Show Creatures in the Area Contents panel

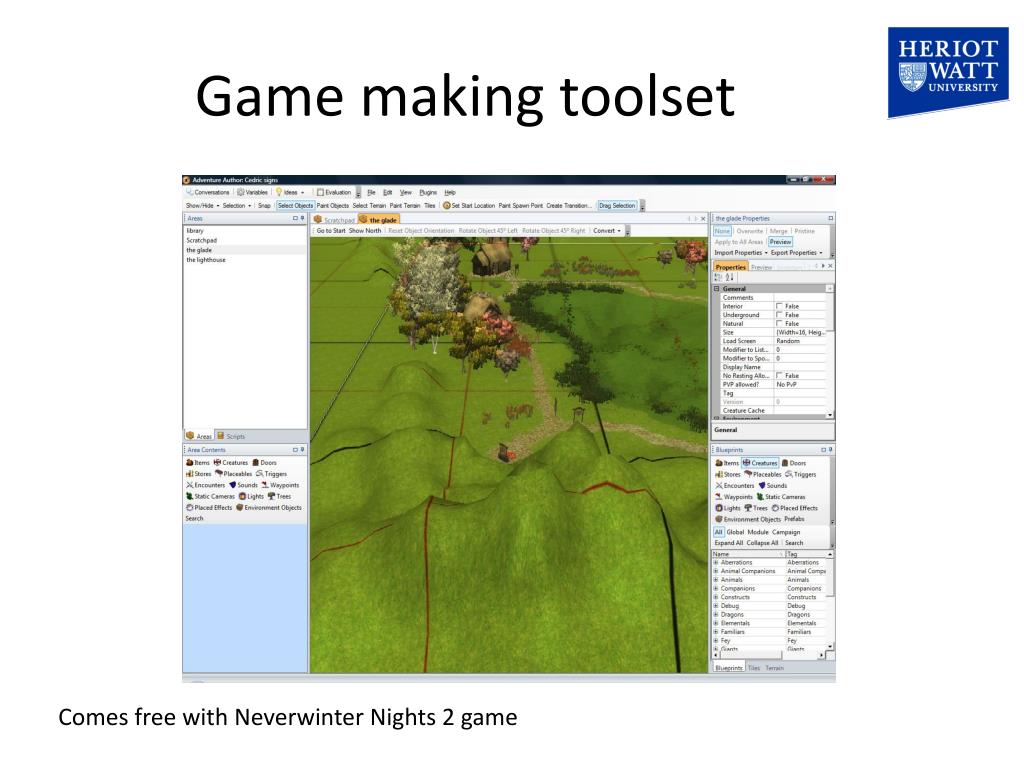(x=231, y=462)
